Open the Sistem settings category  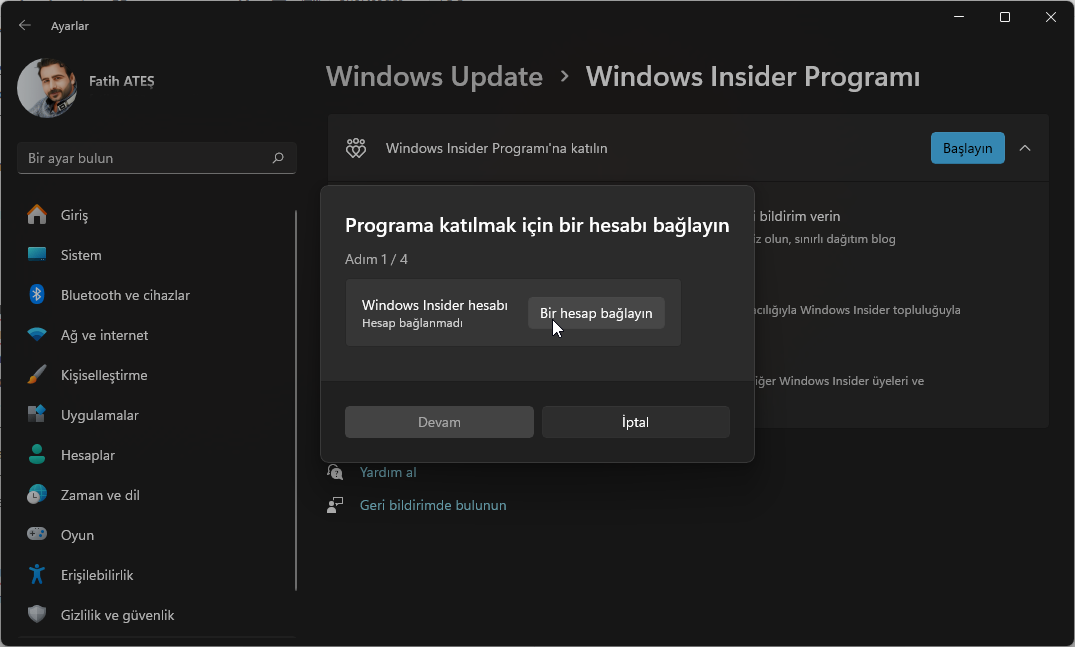81,255
